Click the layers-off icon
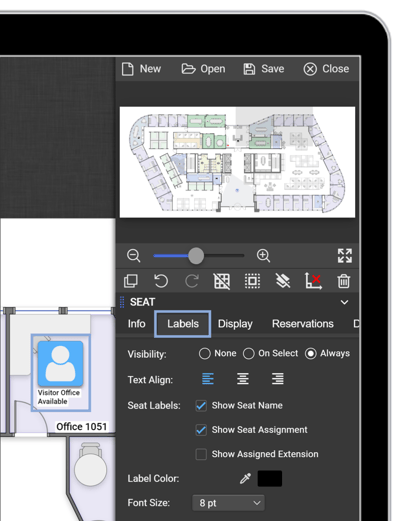Screen dimensions: 399x521 pos(283,281)
